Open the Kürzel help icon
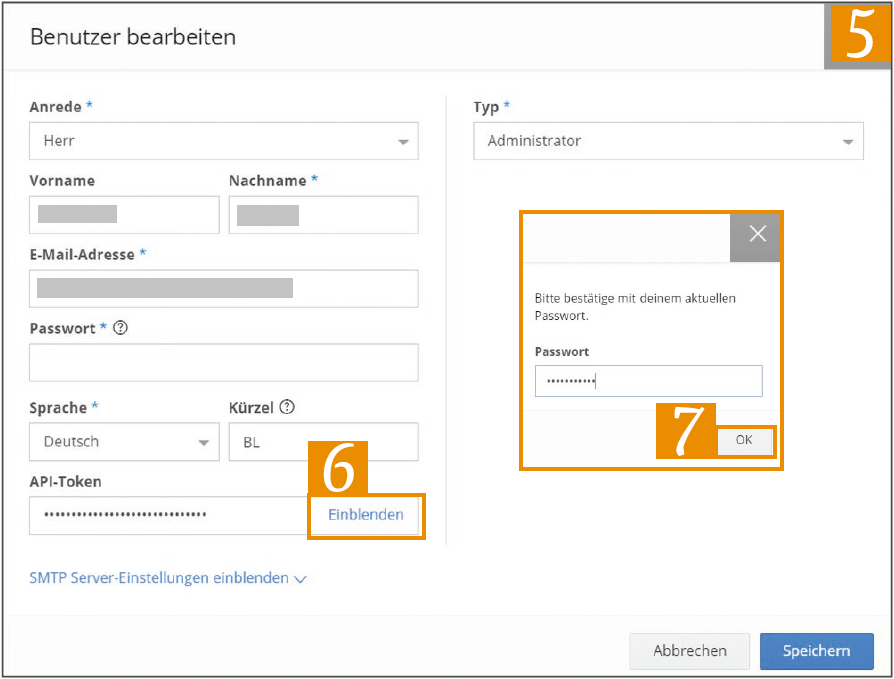Viewport: 894px width, 679px height. click(x=287, y=407)
